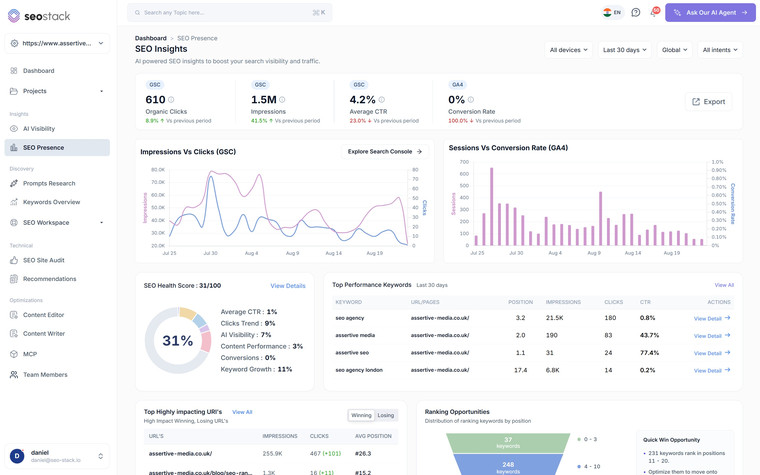Open the Recommendations icon
The image size is (760, 475).
pyautogui.click(x=14, y=279)
